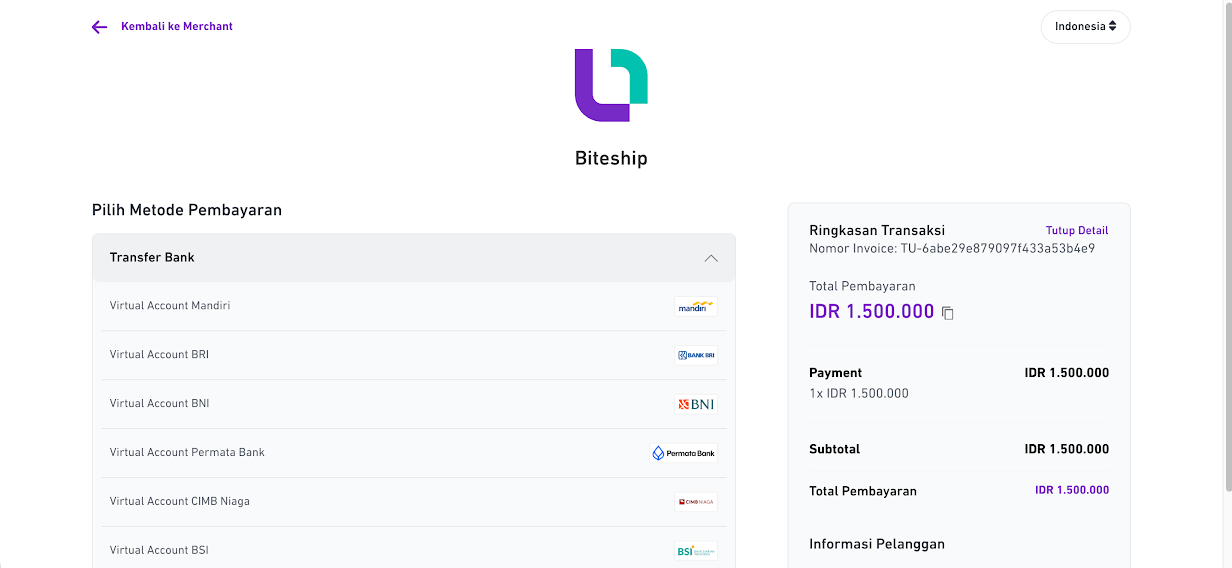Click the Pilih Metode Pembayaran heading

187,210
